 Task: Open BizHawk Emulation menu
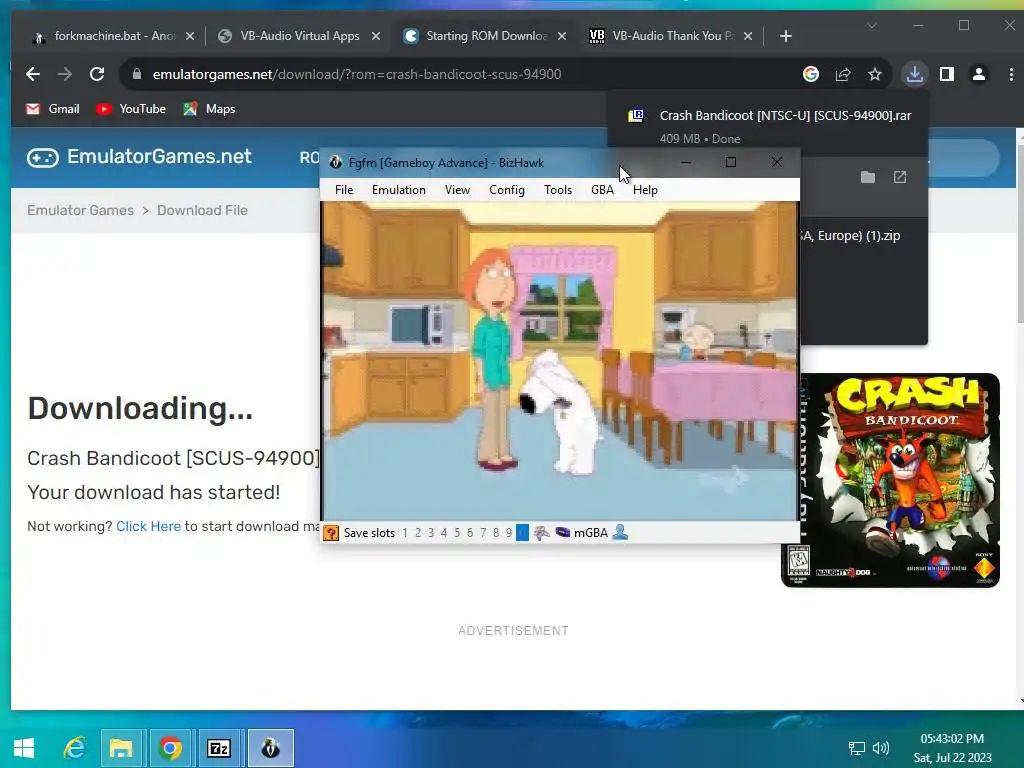398,190
